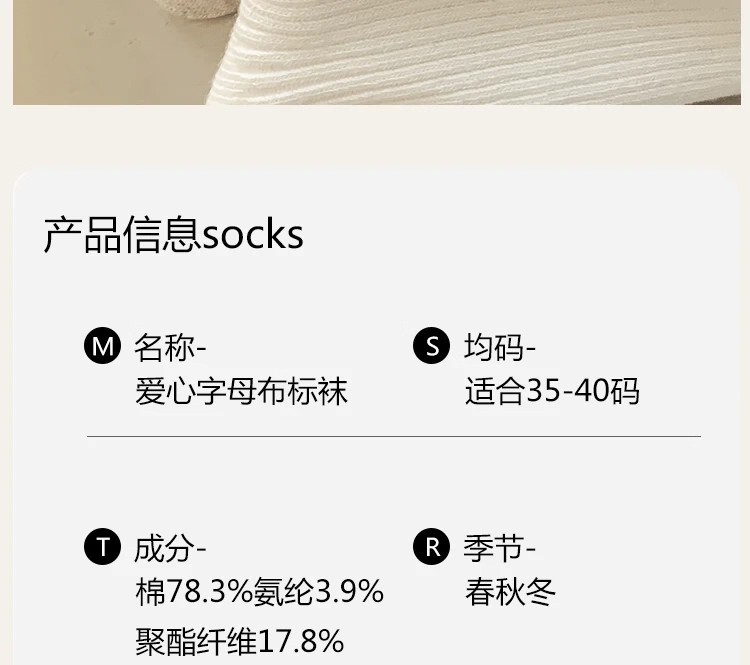The width and height of the screenshot is (750, 665).
Task: Click the black R circle icon
Action: pyautogui.click(x=432, y=548)
